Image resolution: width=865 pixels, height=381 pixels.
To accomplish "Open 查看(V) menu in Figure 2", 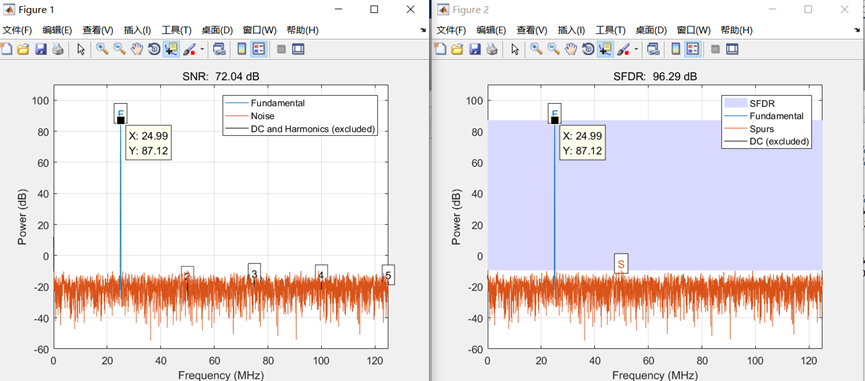I will point(532,30).
